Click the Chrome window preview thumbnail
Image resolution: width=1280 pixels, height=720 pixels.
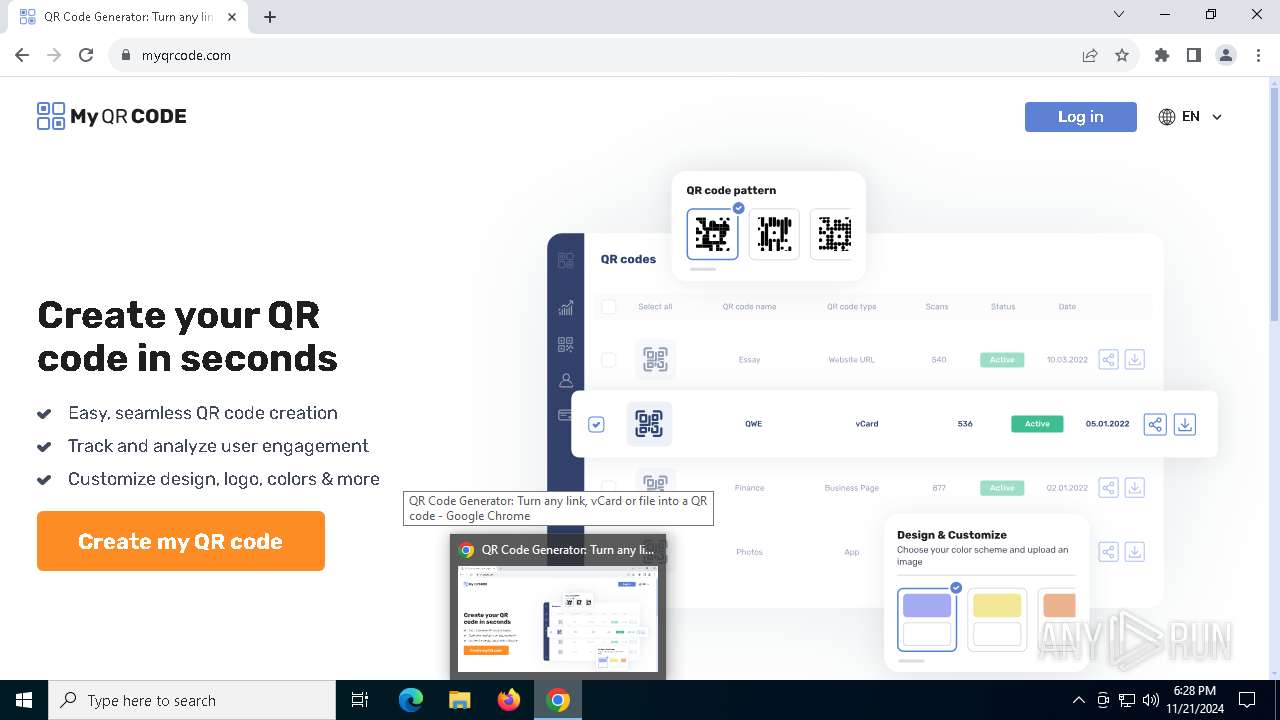(x=558, y=618)
